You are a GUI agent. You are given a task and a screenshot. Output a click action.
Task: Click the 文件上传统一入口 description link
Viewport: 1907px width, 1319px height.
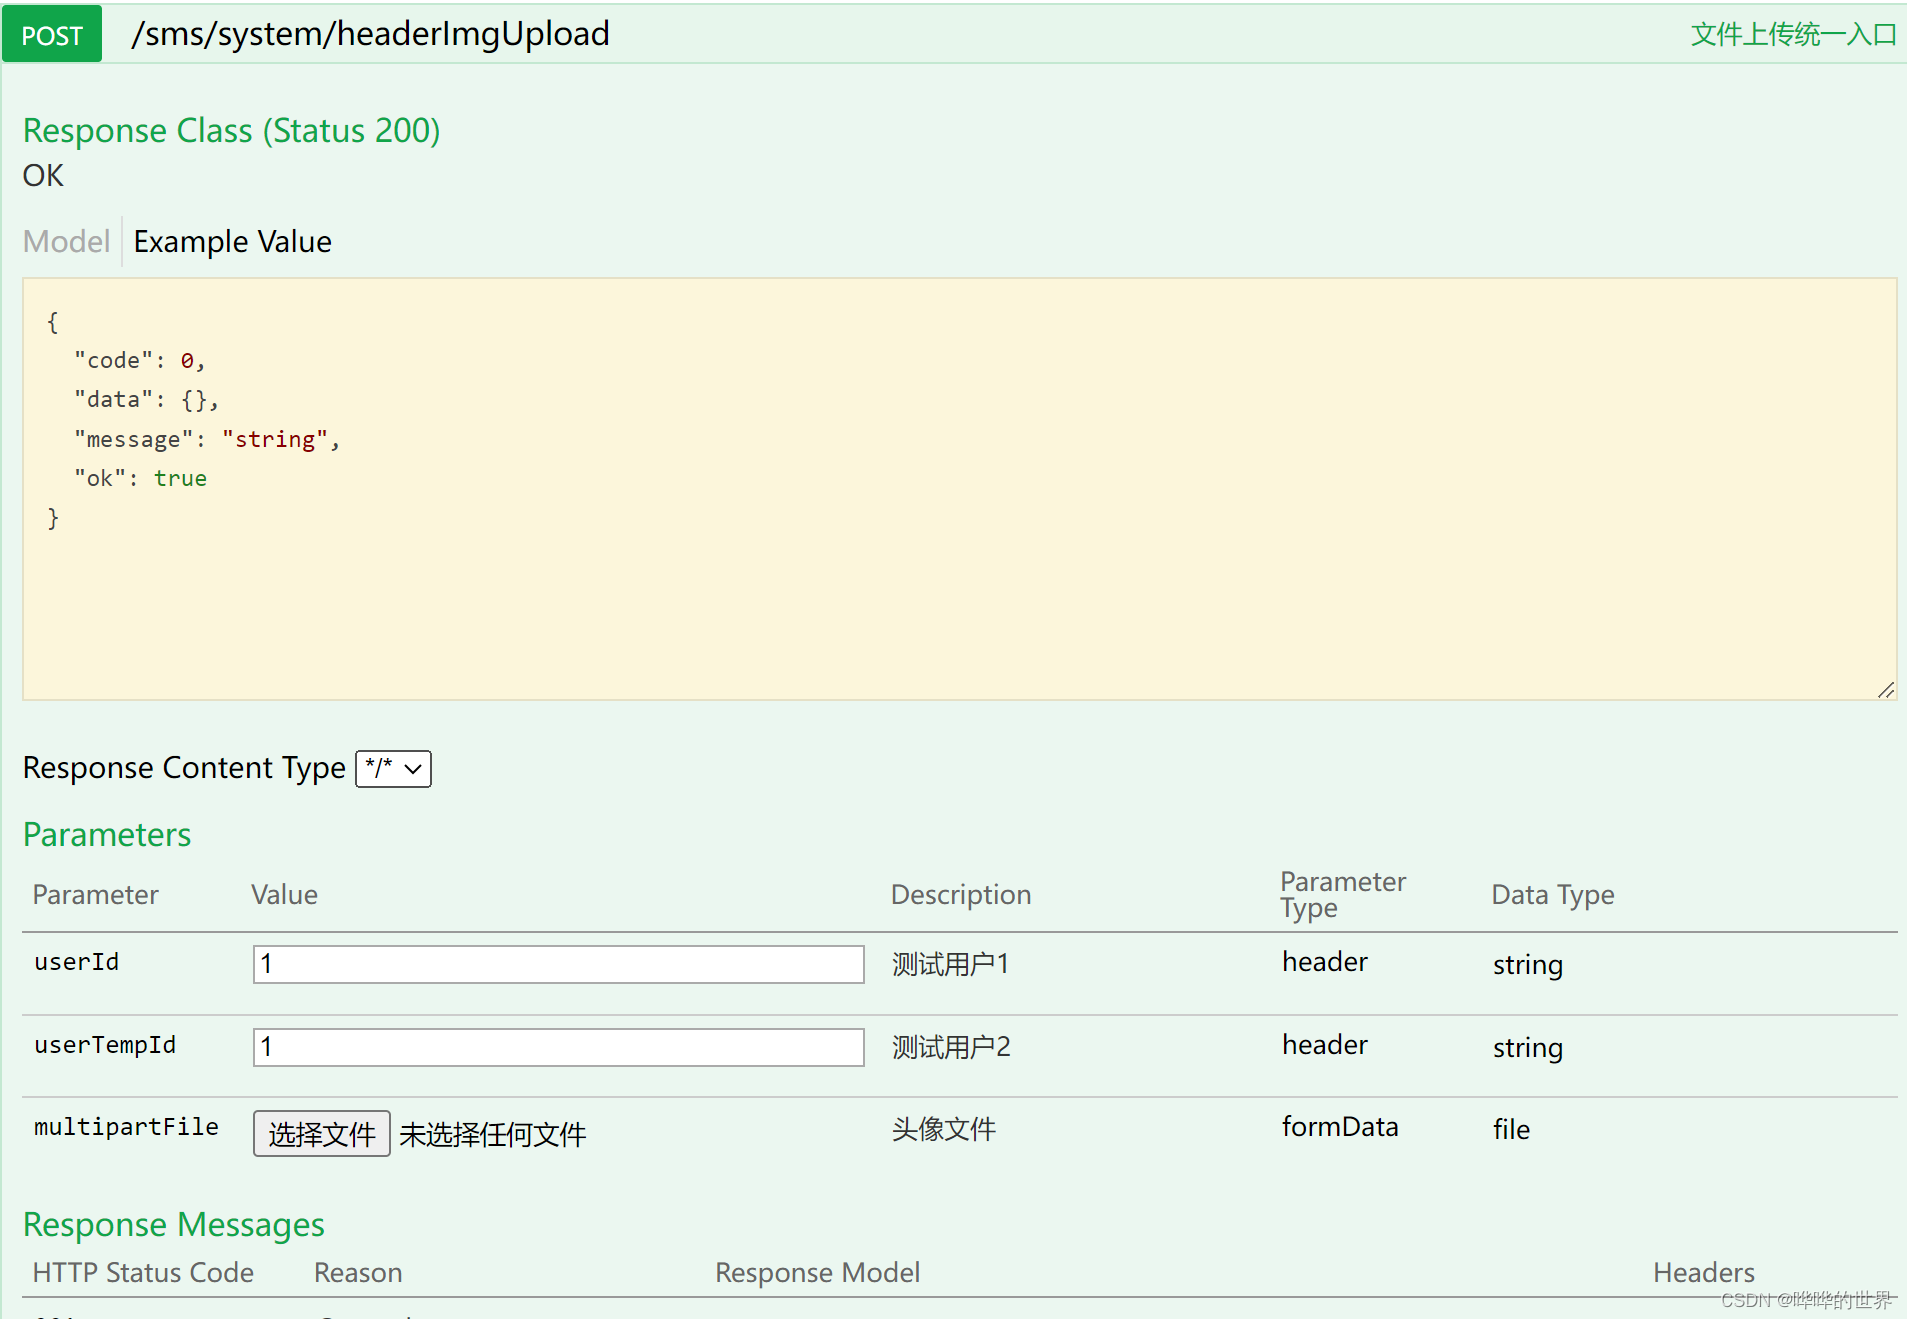[x=1793, y=35]
